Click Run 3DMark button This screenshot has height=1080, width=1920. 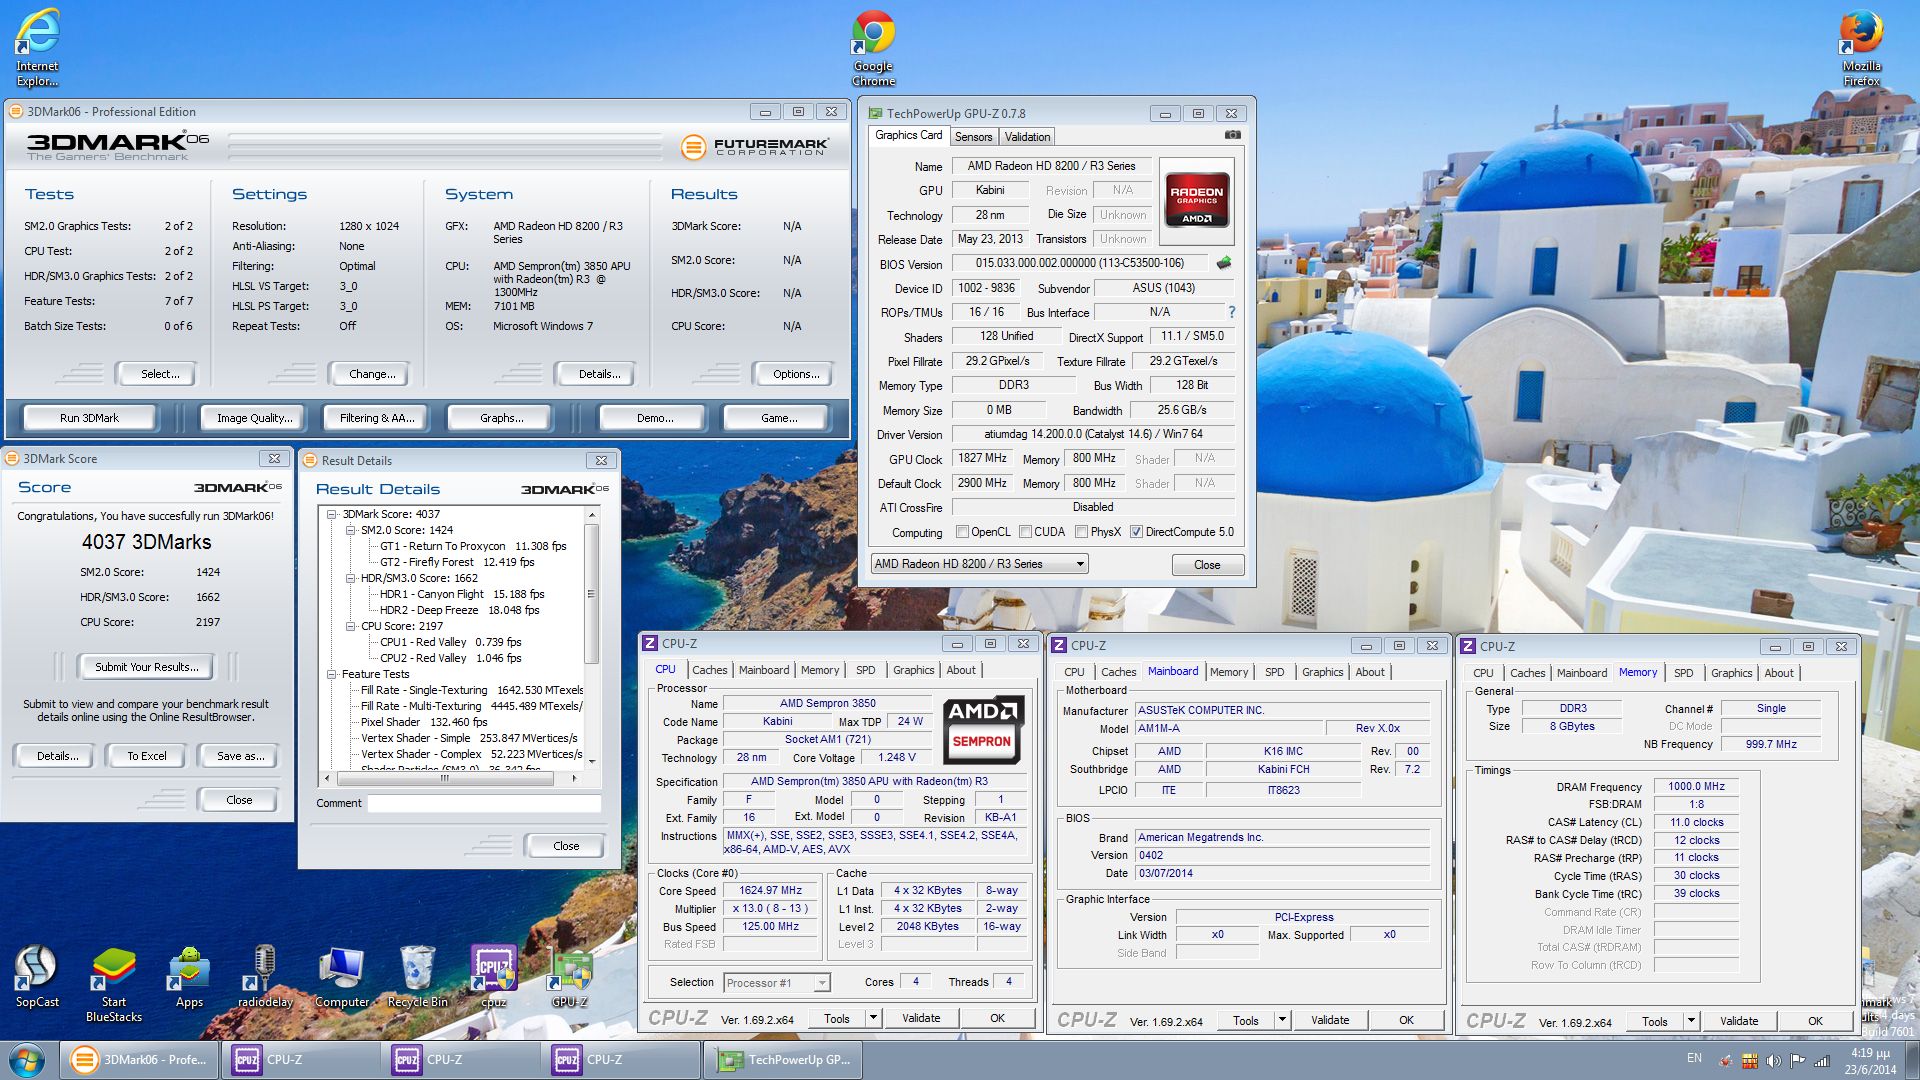point(89,418)
